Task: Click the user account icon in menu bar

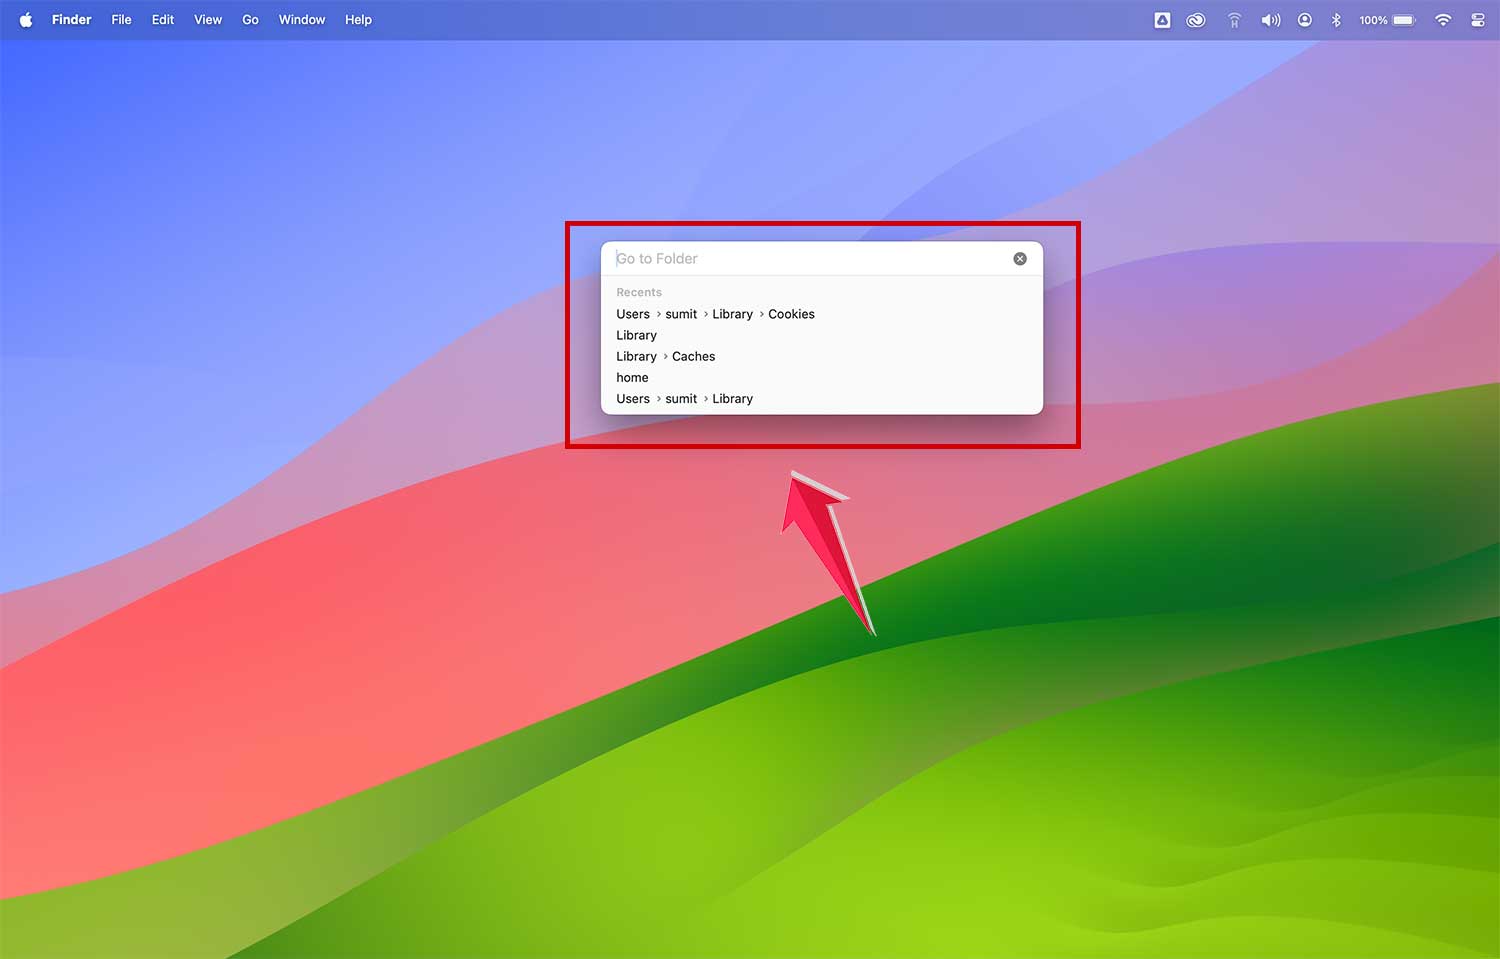Action: [x=1304, y=19]
